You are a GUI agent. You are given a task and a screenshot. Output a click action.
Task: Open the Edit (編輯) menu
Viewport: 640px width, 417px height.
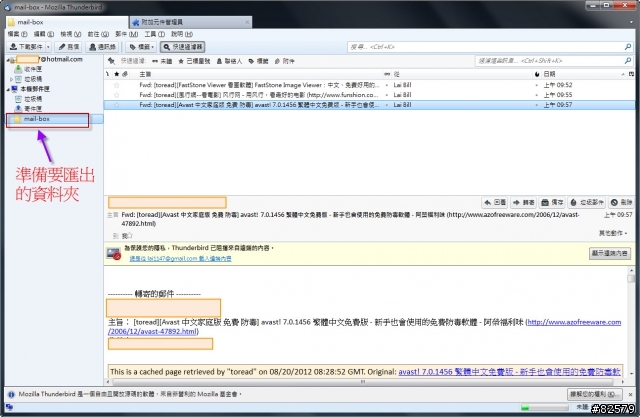[x=44, y=34]
